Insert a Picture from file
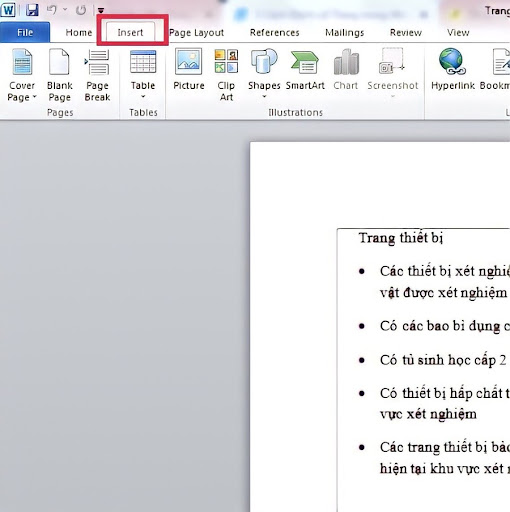The height and width of the screenshot is (512, 510). [189, 69]
